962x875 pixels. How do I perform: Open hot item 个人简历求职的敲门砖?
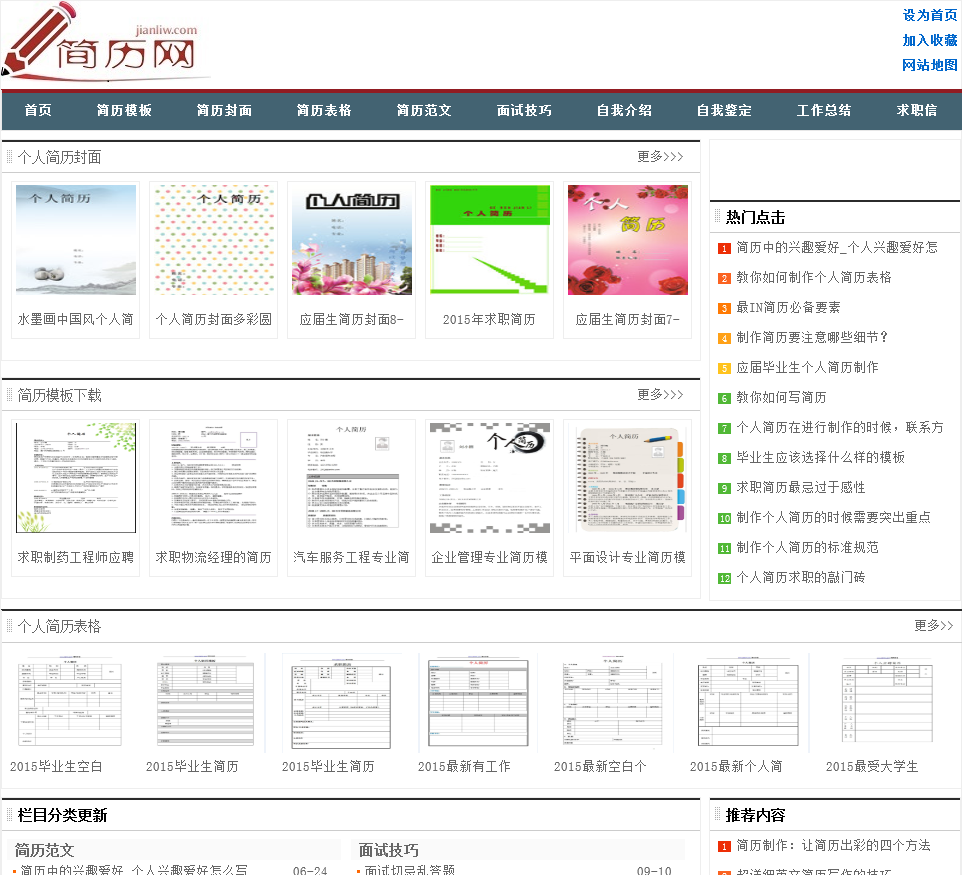click(x=801, y=578)
